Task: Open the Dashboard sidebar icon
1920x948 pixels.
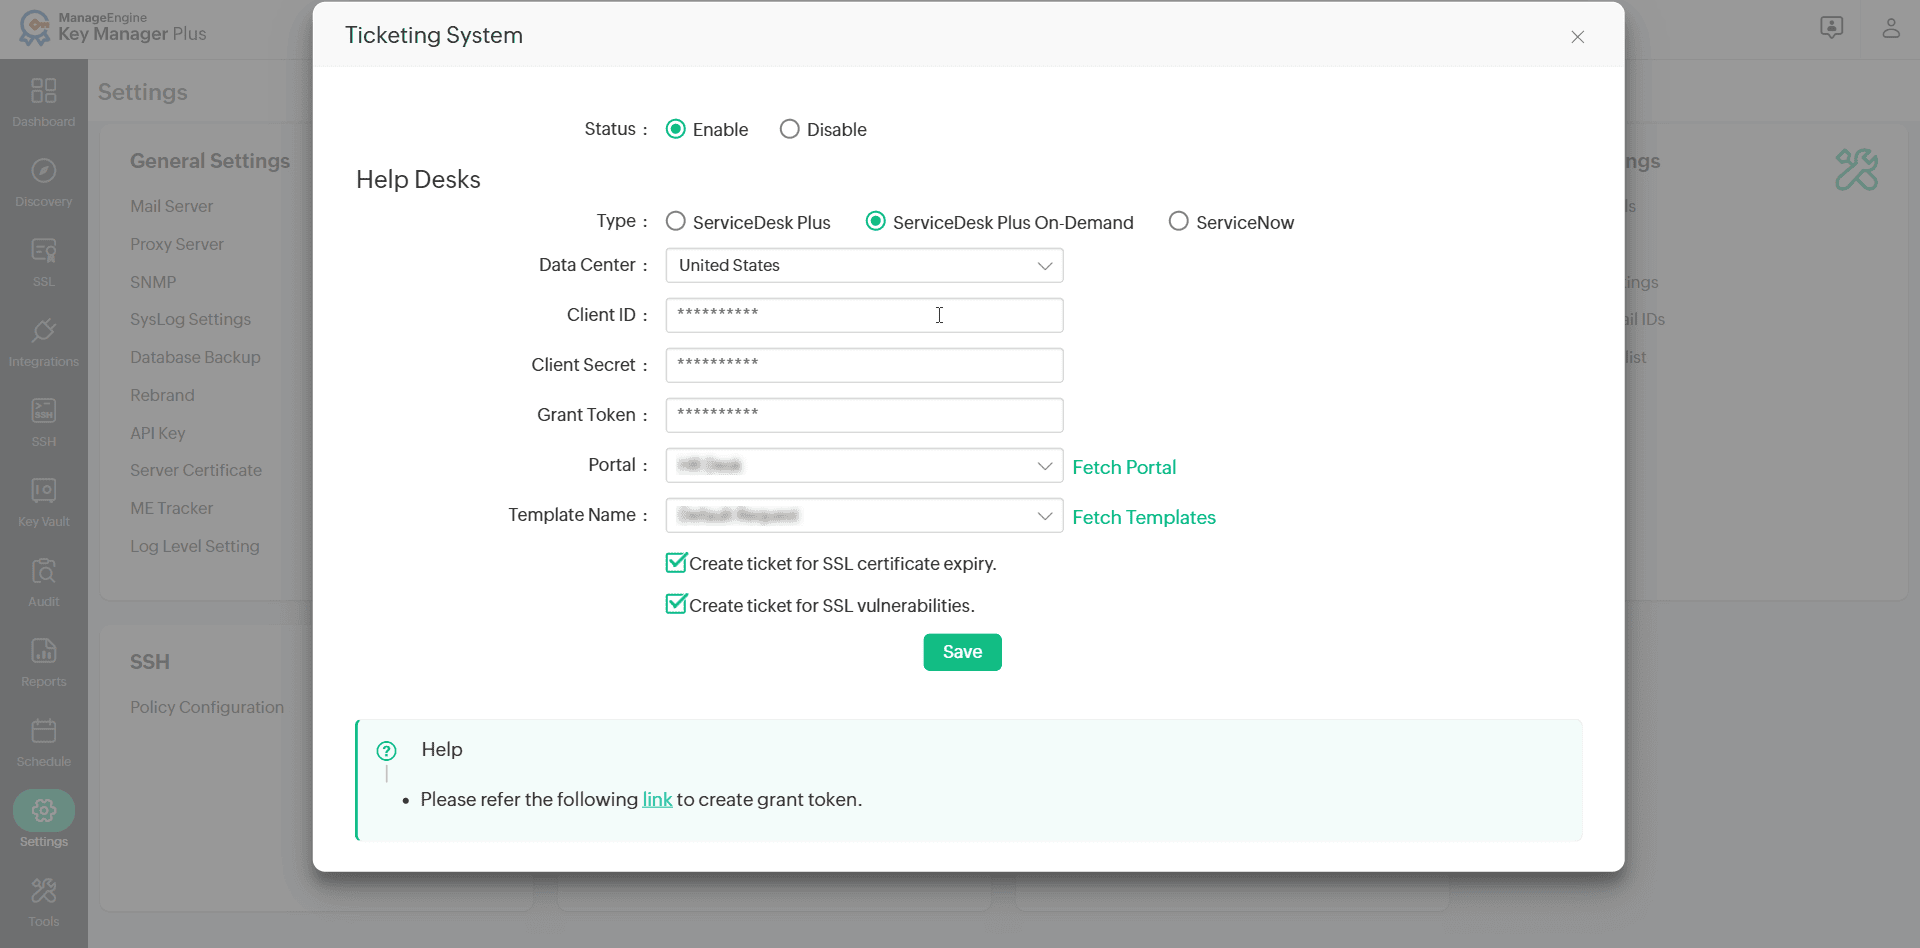Action: click(44, 91)
